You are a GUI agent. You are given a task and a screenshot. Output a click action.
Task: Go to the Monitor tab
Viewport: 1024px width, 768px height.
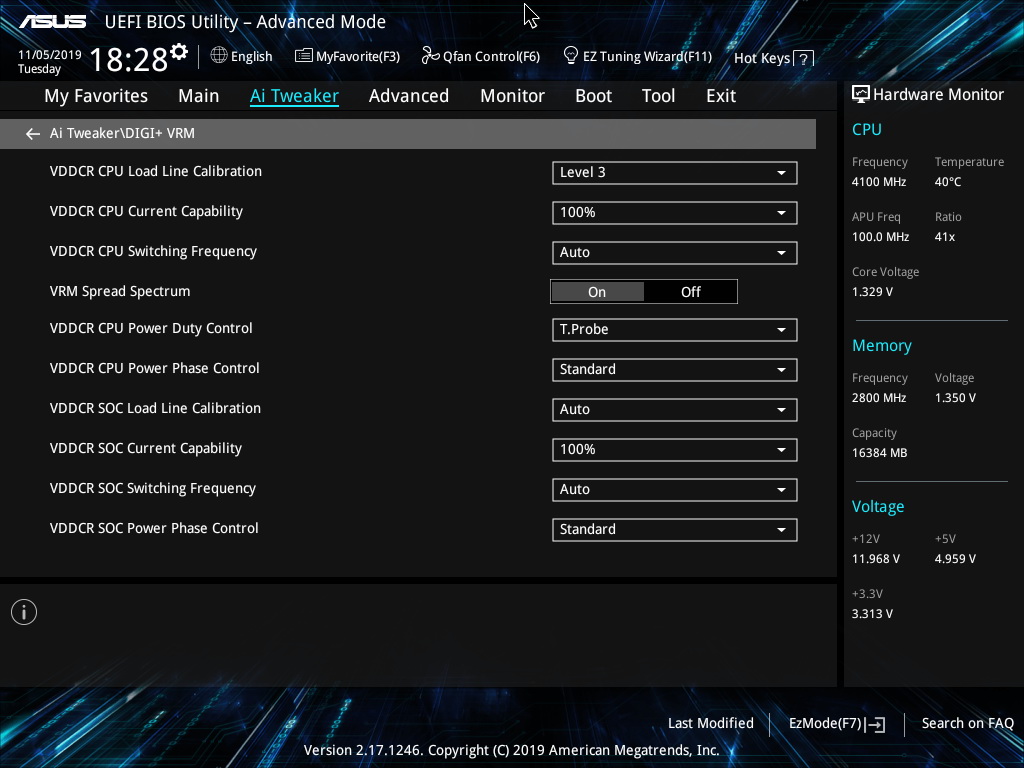click(x=512, y=96)
